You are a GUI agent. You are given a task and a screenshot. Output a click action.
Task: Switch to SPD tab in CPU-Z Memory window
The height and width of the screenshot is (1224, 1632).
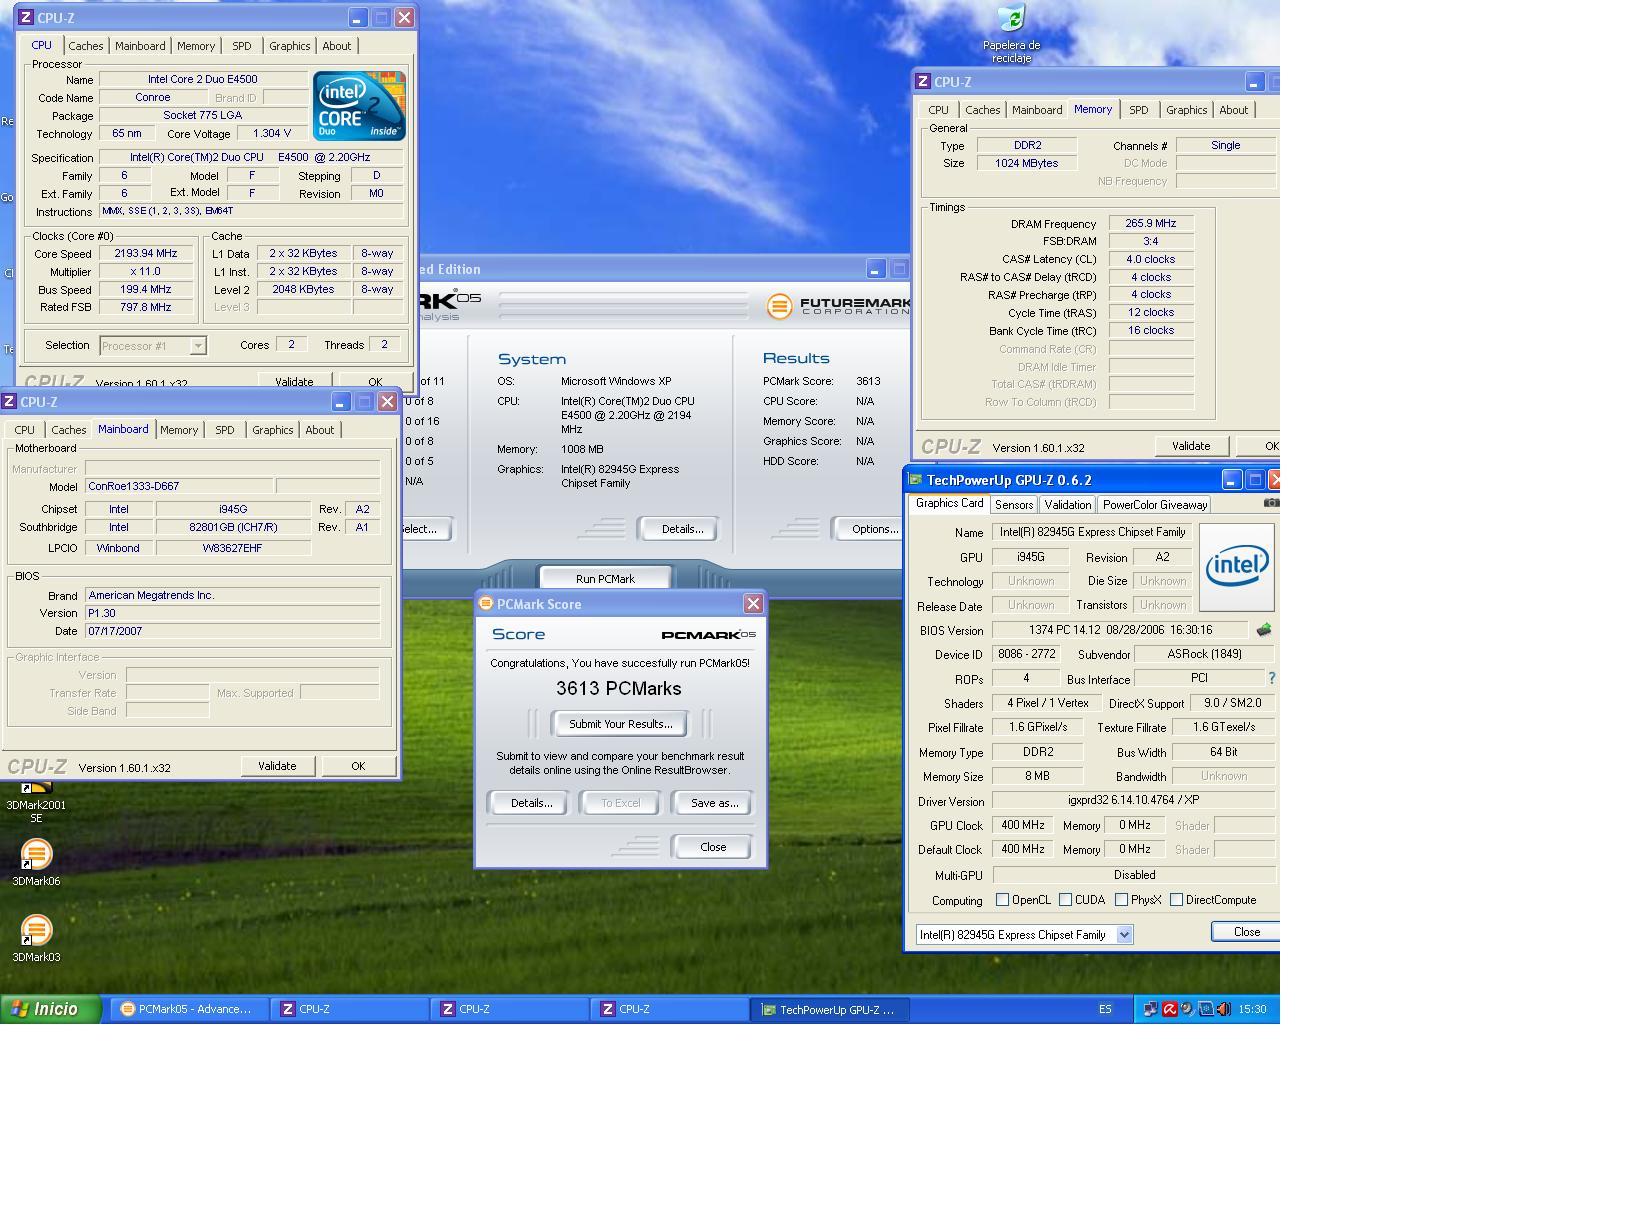pos(1138,110)
